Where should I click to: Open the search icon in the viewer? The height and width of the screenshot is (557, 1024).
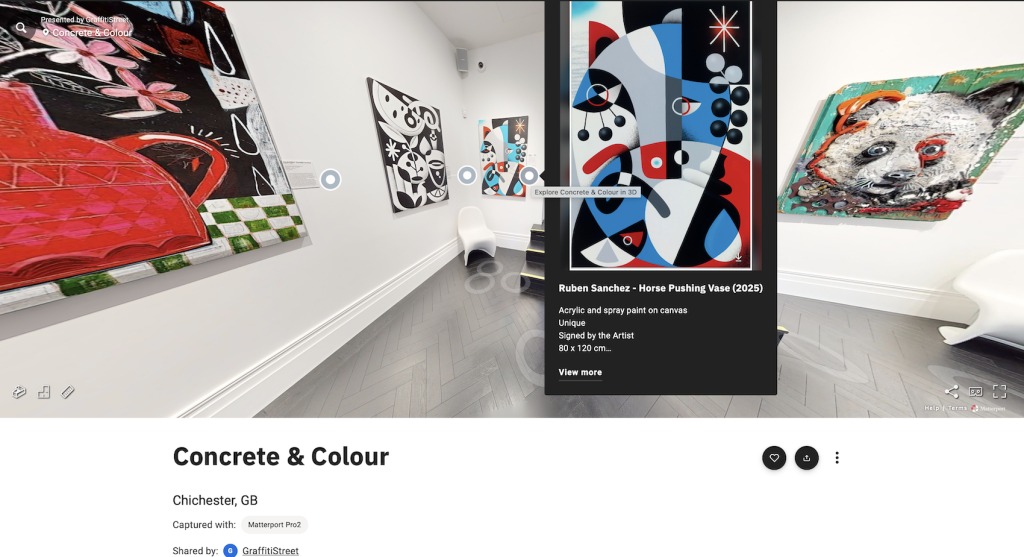coord(21,27)
